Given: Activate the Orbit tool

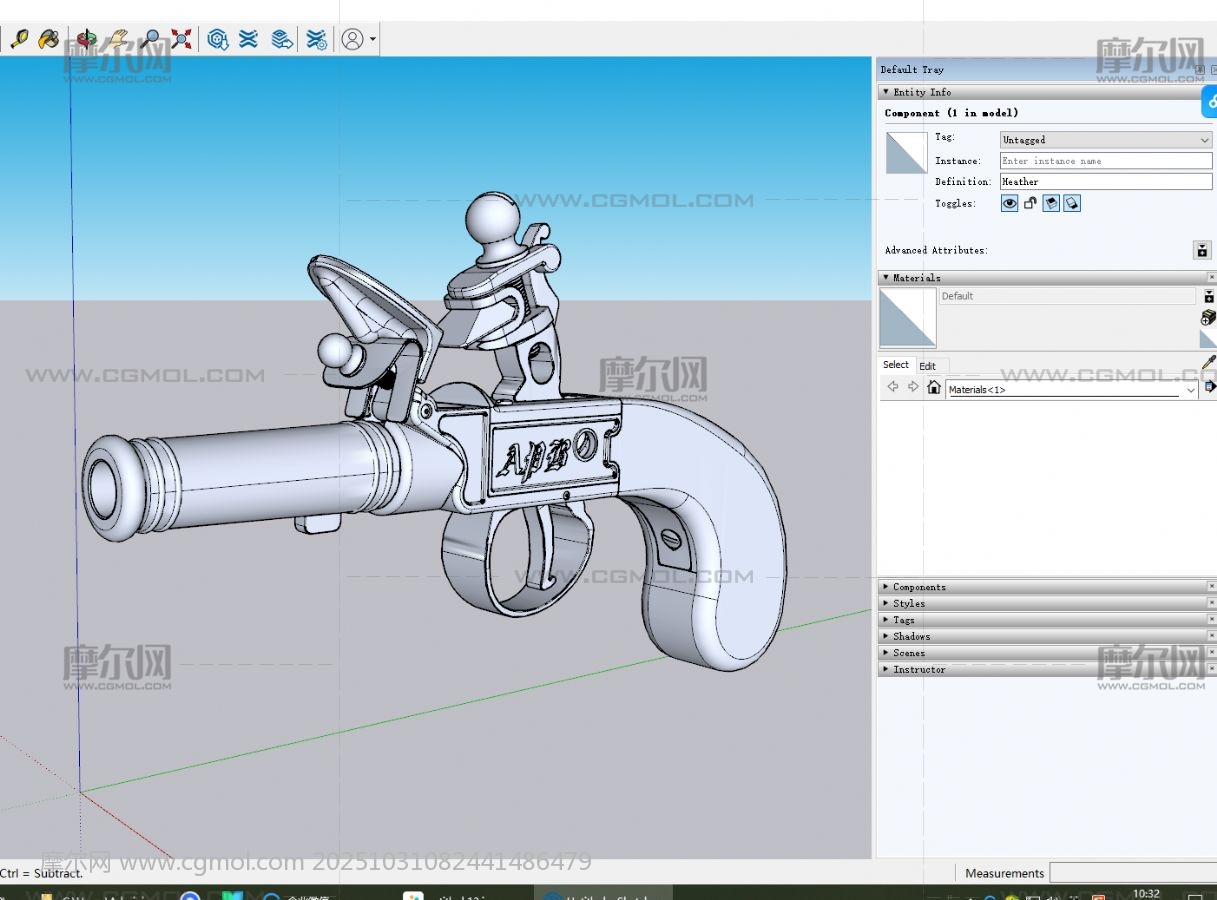Looking at the screenshot, I should (x=87, y=39).
